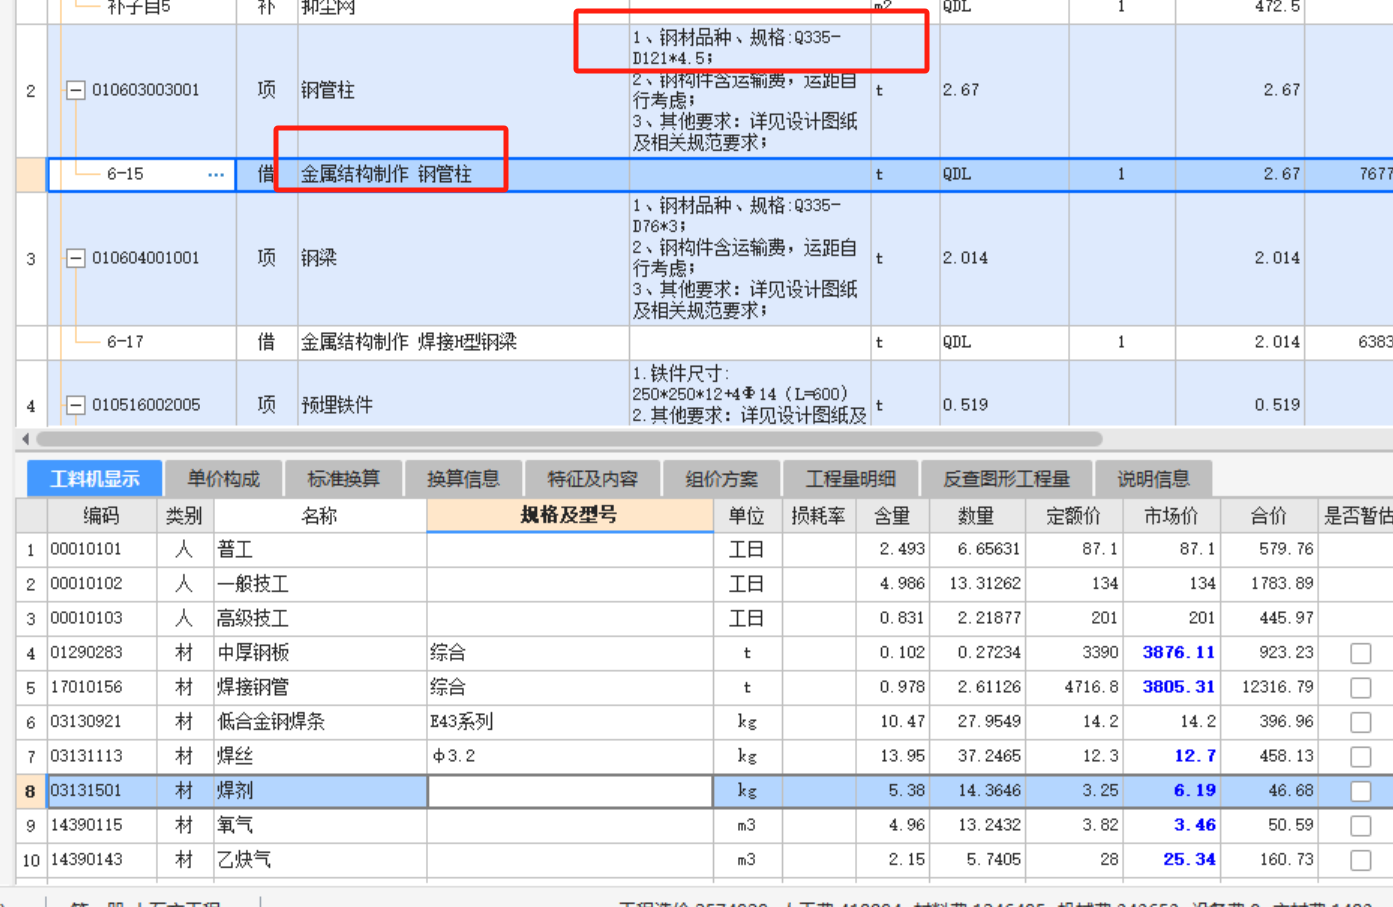Viewport: 1393px width, 907px height.
Task: Open the 单价构成 tab
Action: (223, 479)
